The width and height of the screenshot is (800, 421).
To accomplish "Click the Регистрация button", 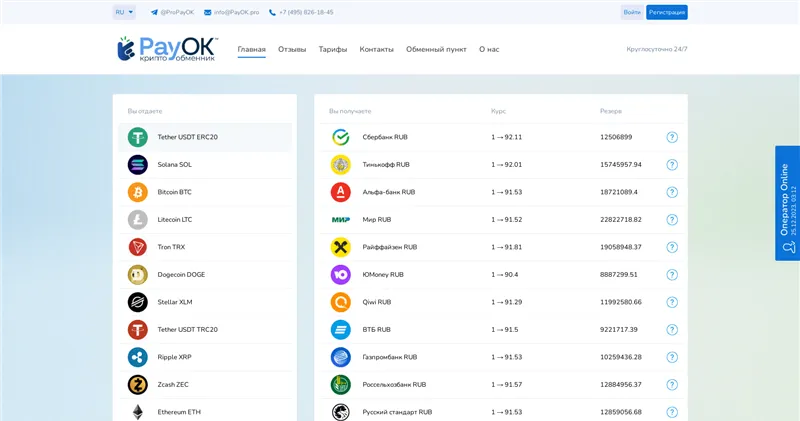I will tap(667, 12).
